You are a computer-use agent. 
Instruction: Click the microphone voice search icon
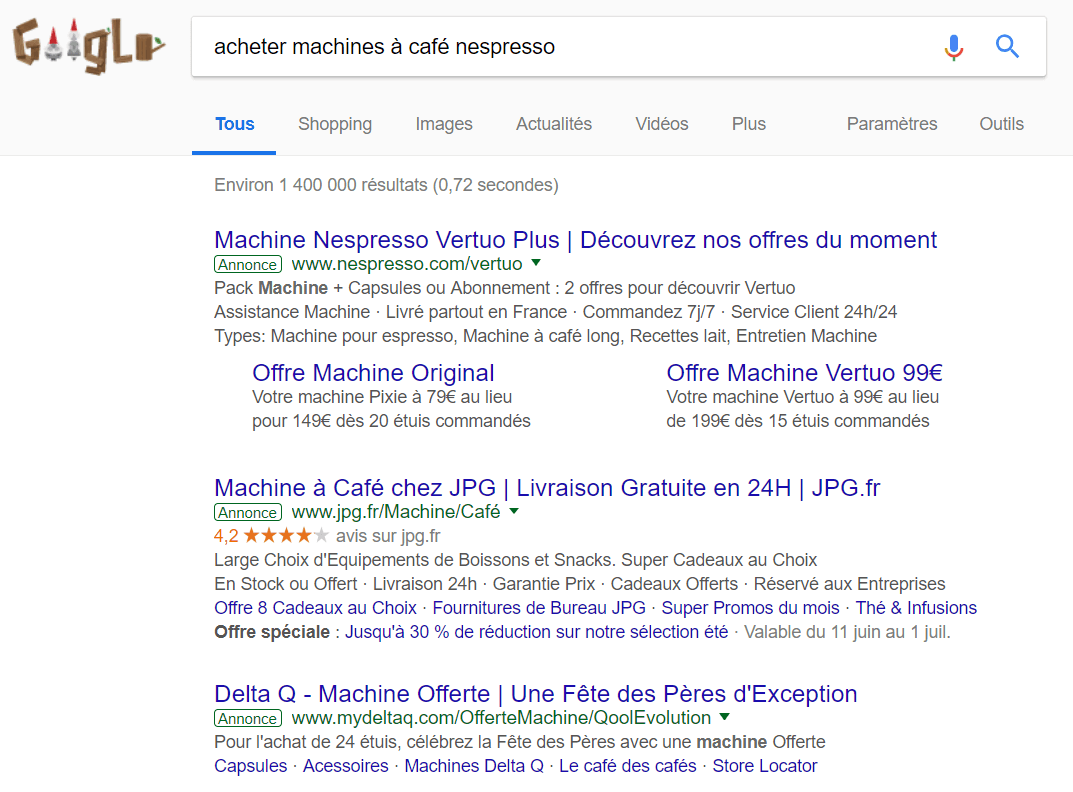click(x=954, y=47)
